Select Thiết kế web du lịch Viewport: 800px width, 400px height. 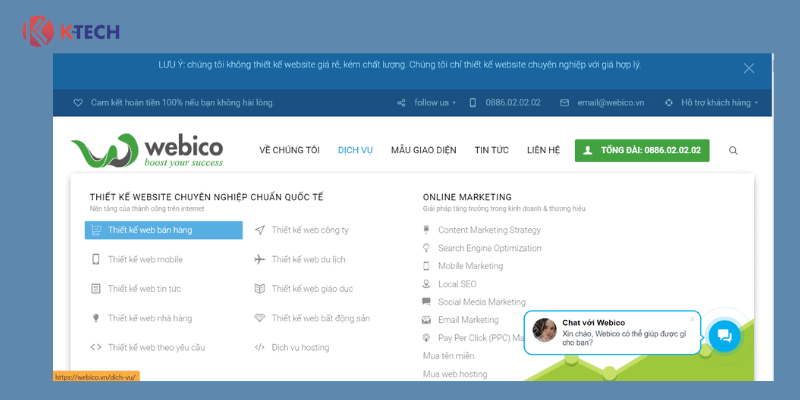point(308,259)
